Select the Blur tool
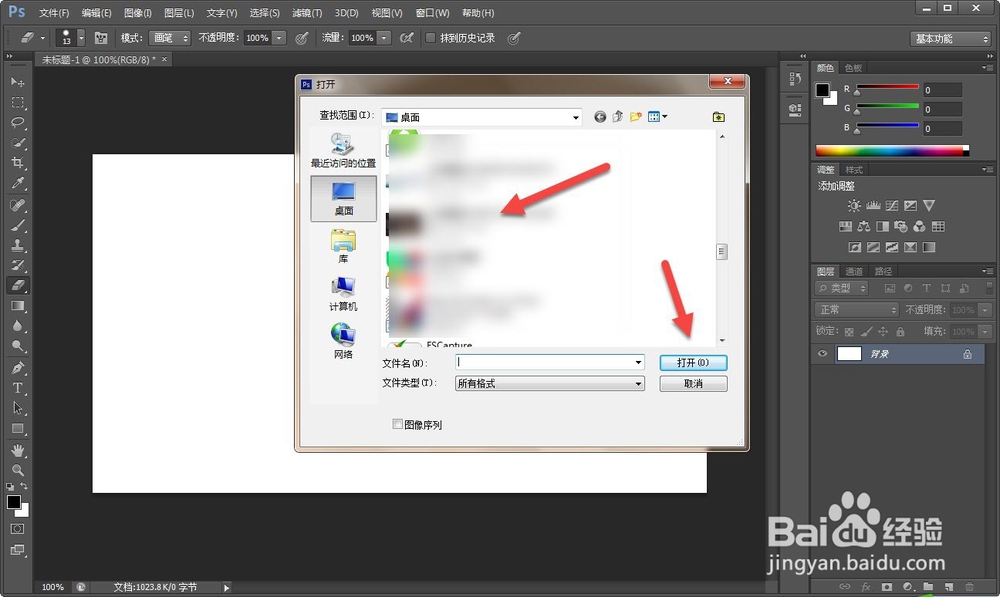The image size is (1000, 597). click(17, 326)
